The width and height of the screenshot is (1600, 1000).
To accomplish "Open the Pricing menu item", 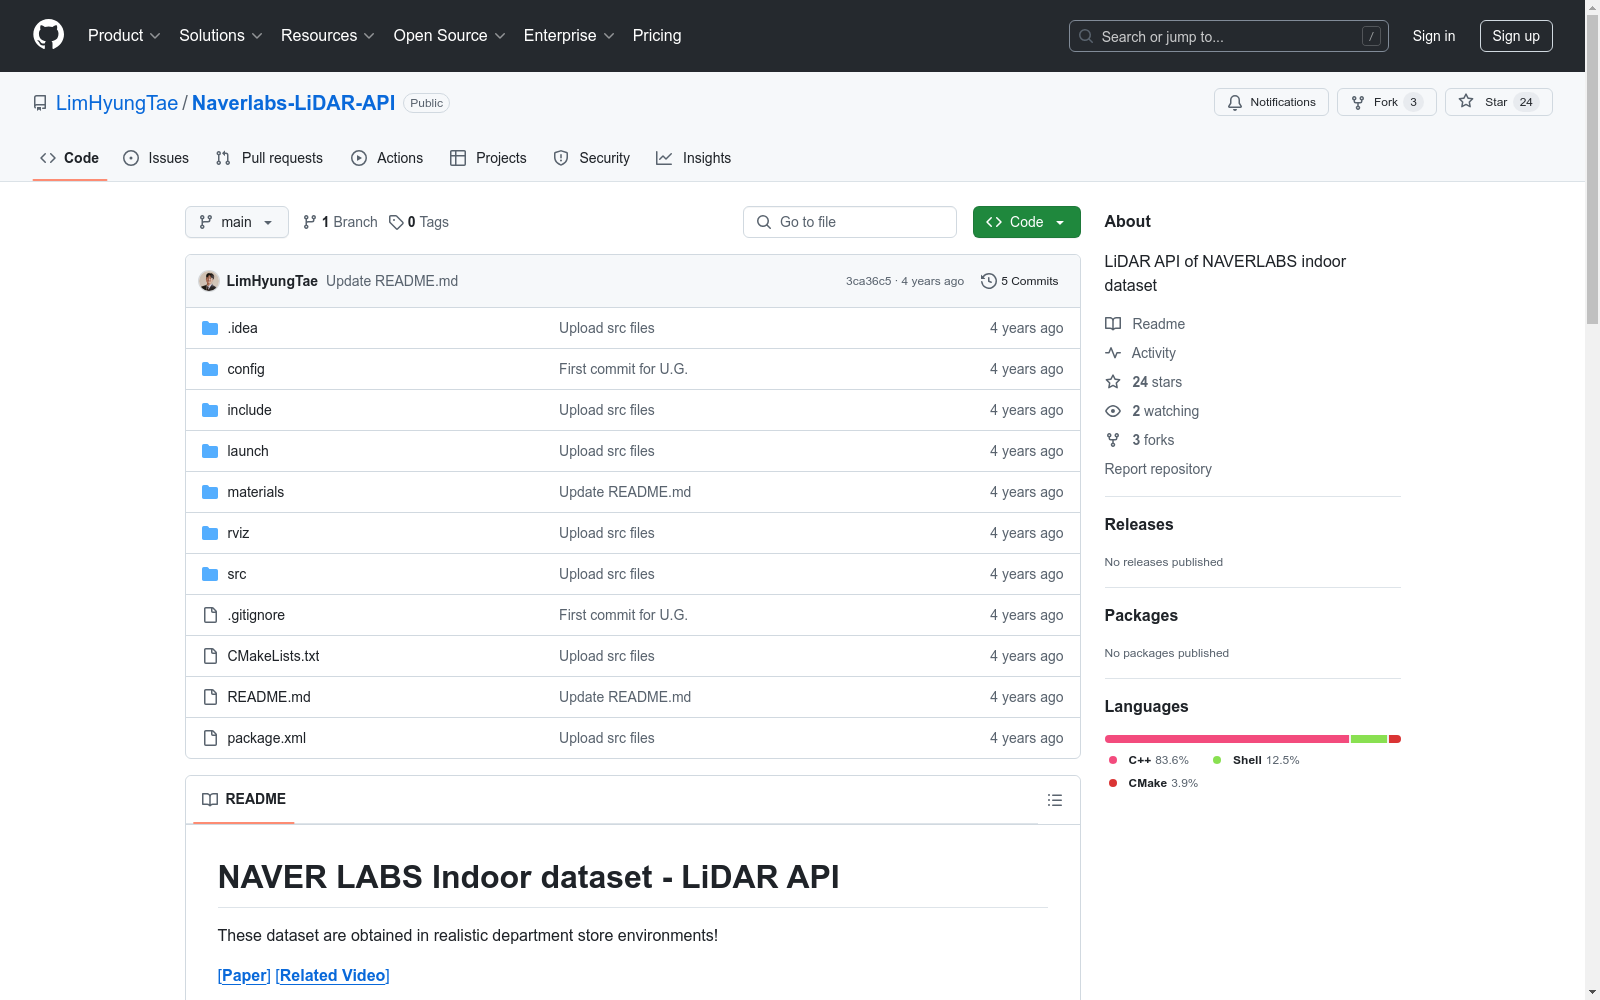I will pos(656,35).
